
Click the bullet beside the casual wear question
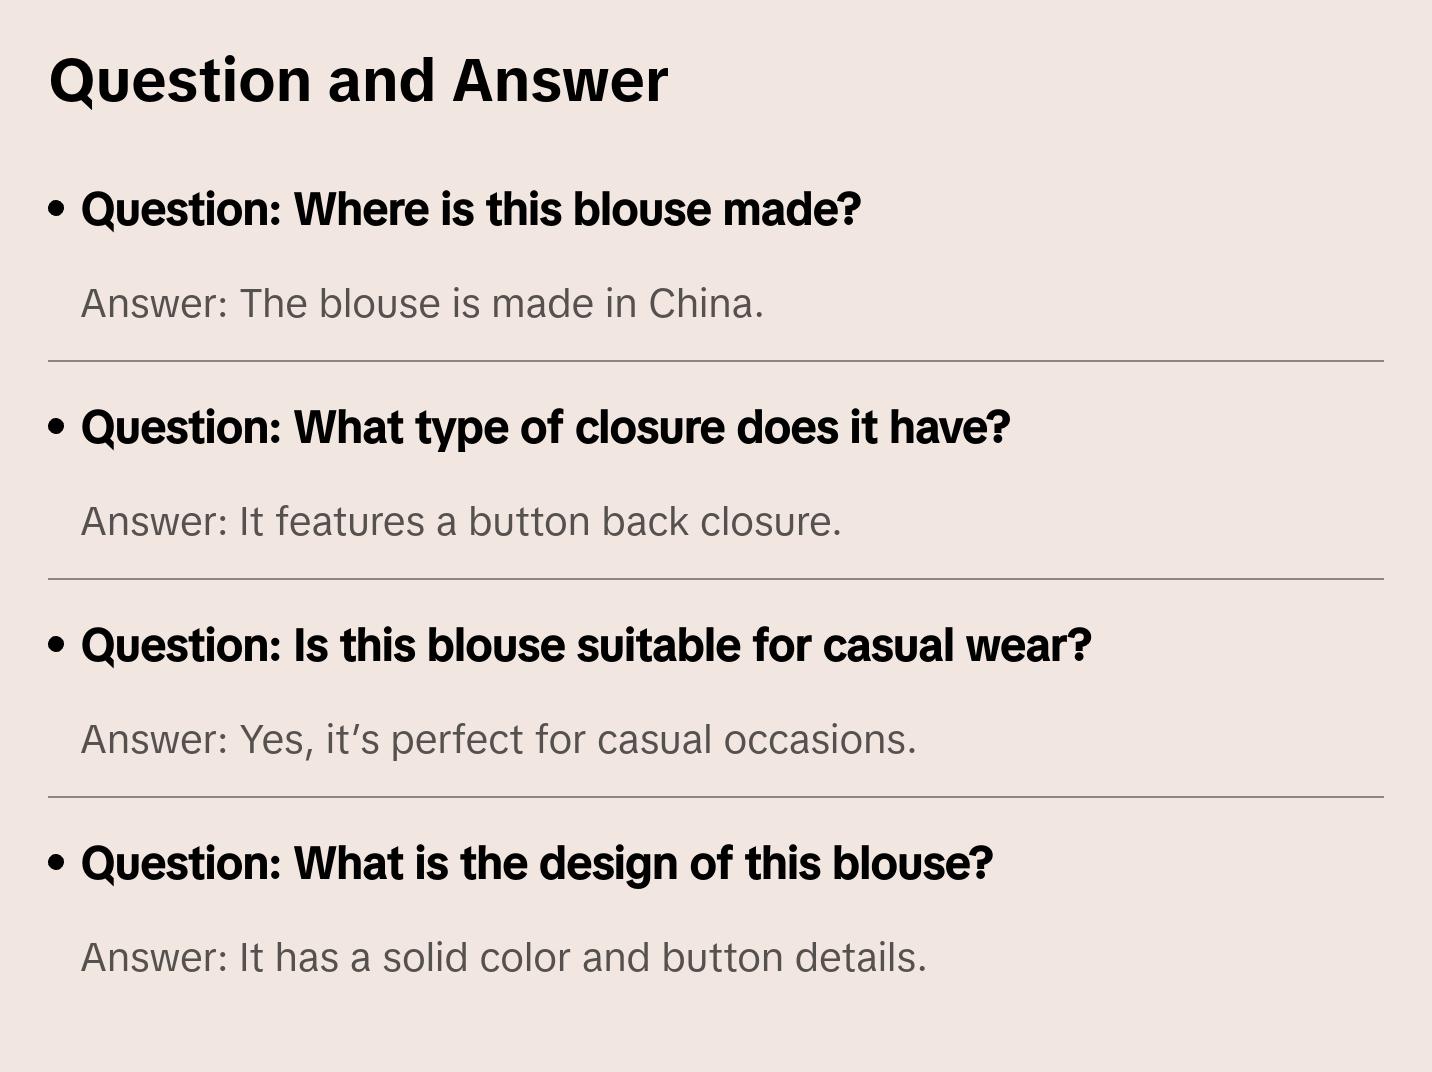coord(57,646)
